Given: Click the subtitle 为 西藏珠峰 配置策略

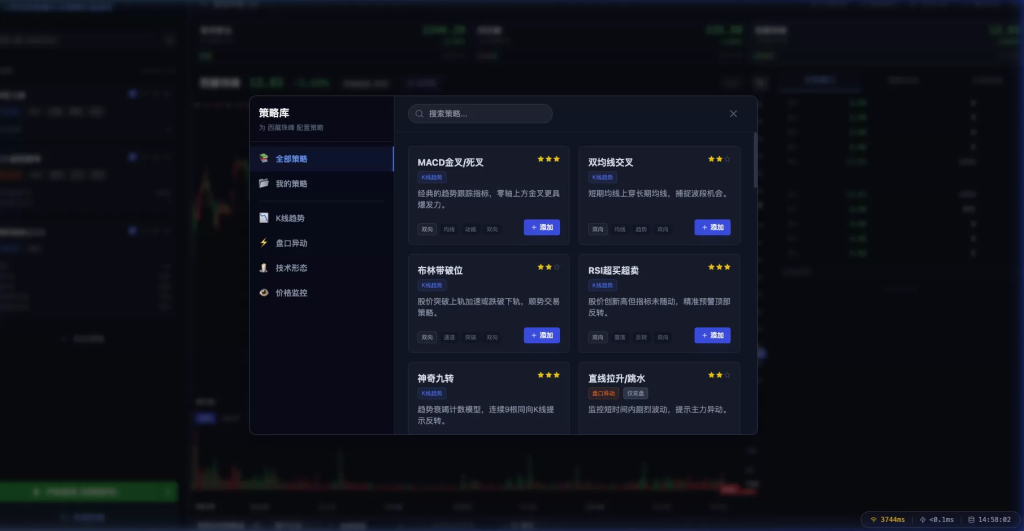Looking at the screenshot, I should coord(291,128).
